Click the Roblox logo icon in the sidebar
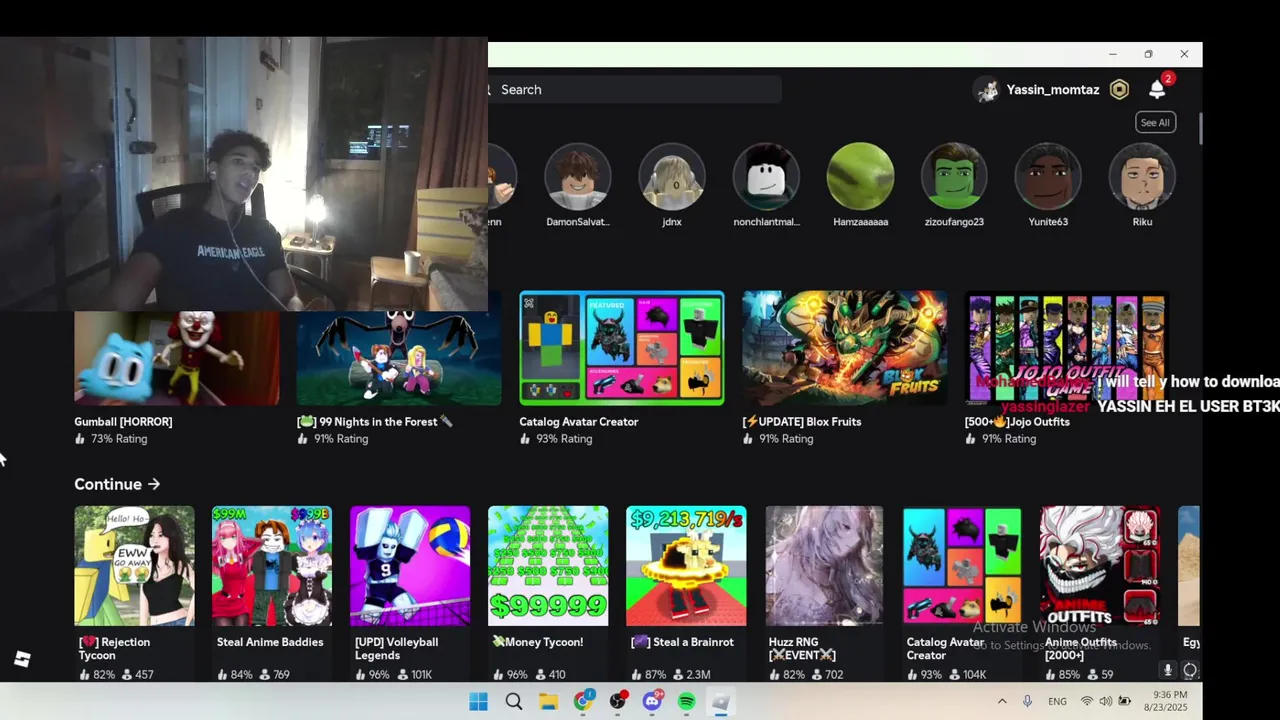This screenshot has width=1280, height=720. [22, 659]
